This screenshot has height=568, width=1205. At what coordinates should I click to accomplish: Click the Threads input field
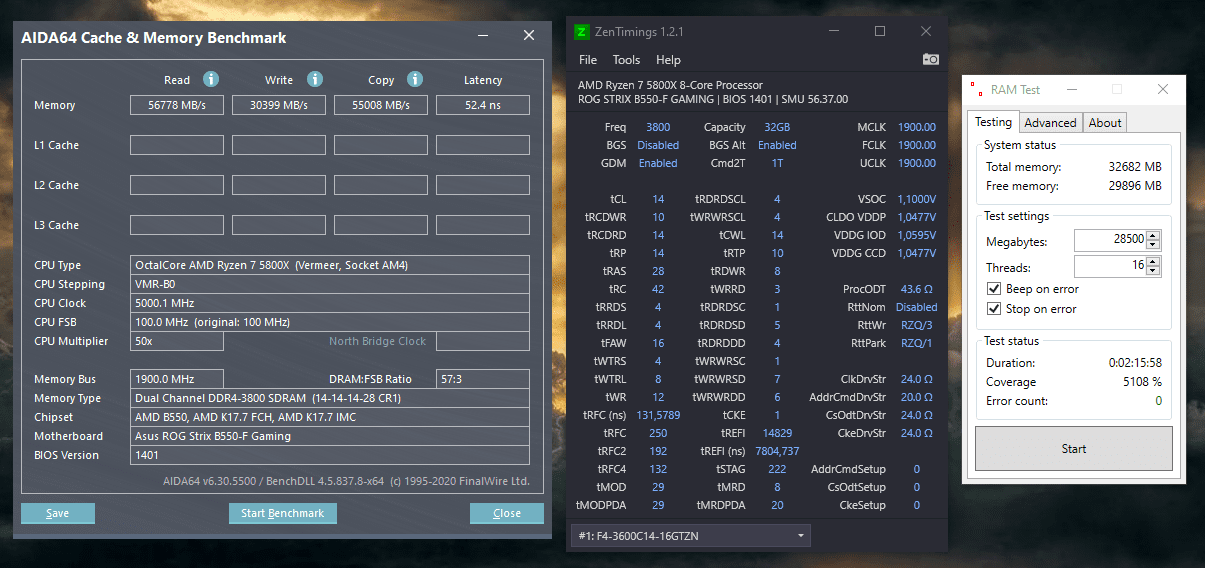point(1110,266)
